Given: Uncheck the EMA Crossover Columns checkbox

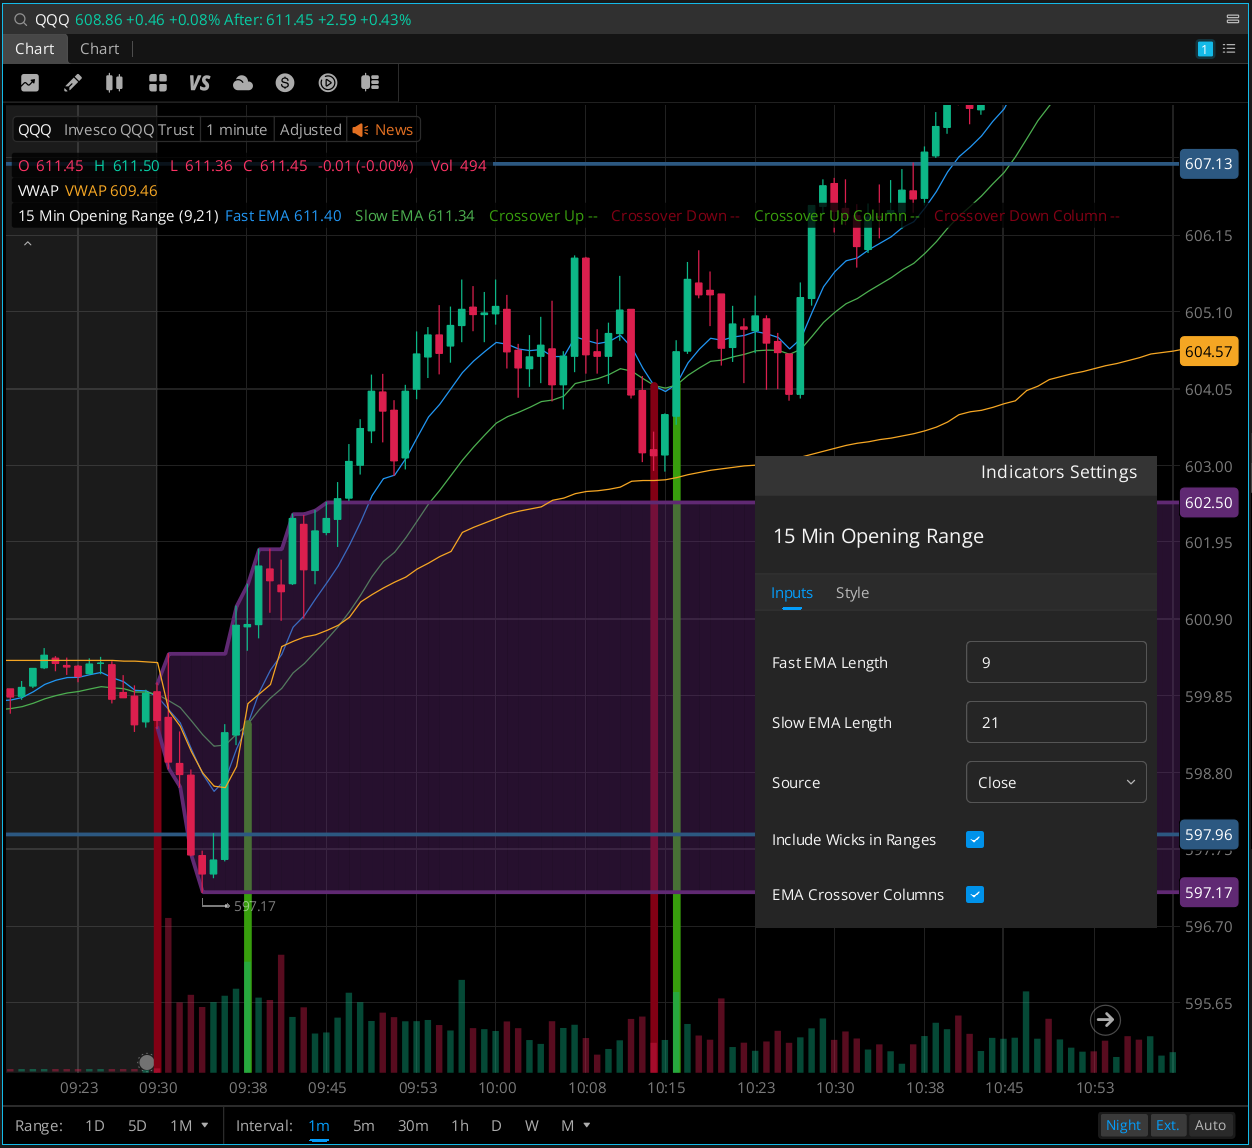Looking at the screenshot, I should coord(975,895).
